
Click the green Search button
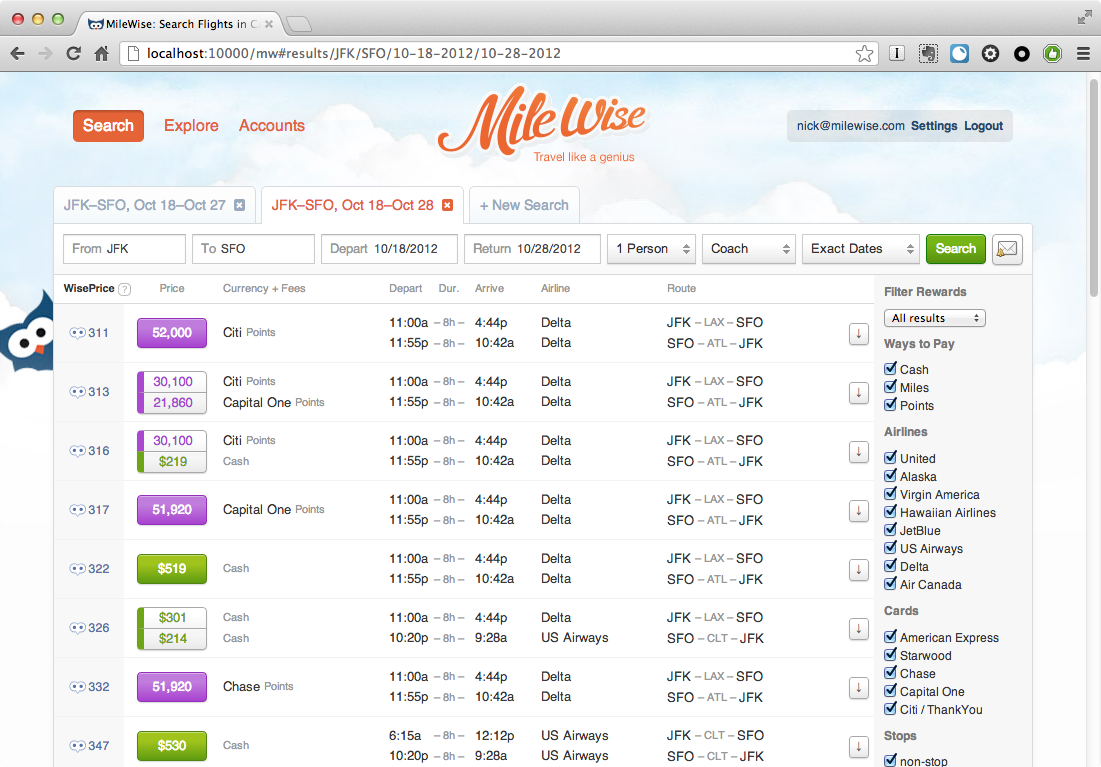point(956,249)
